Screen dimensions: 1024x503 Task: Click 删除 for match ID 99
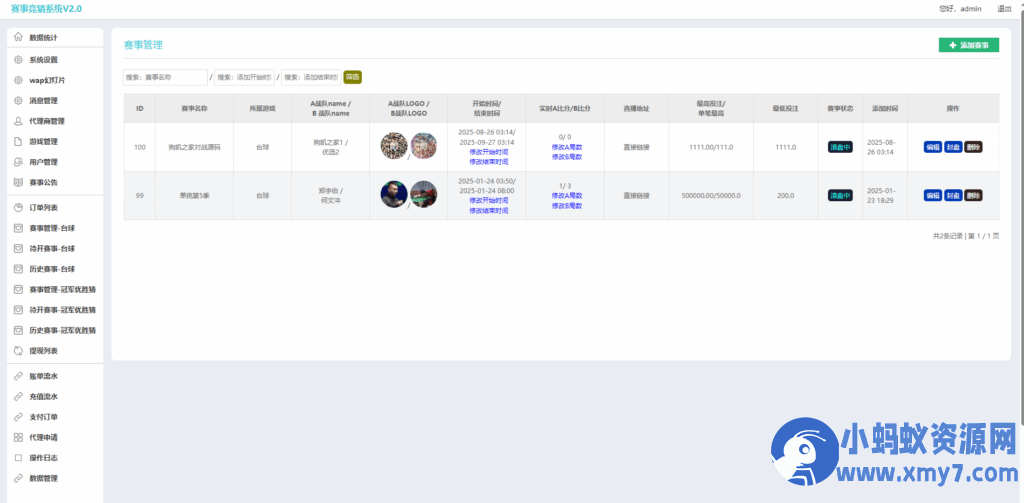973,196
